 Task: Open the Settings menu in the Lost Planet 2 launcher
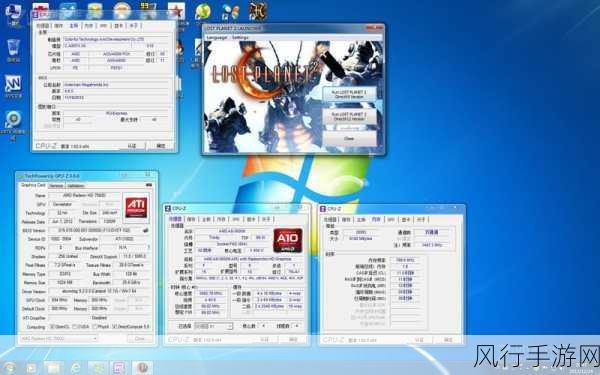[240, 38]
